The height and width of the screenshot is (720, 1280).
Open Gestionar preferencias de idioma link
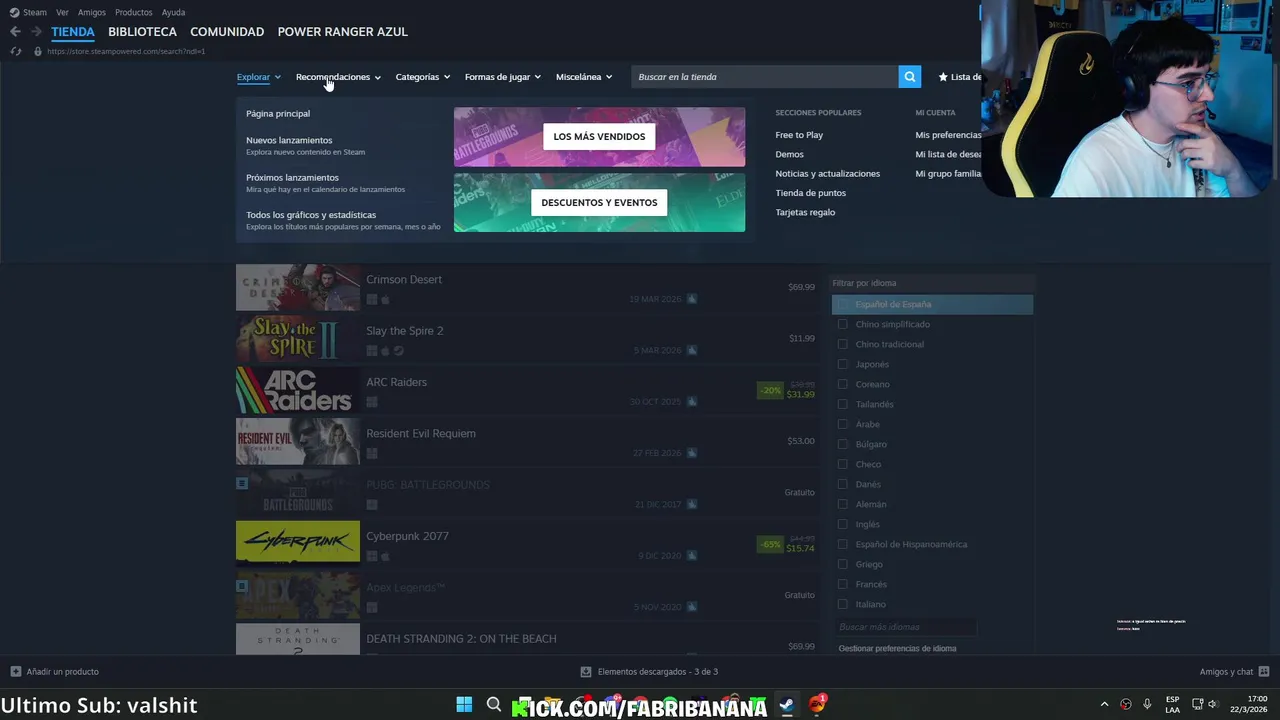coord(897,648)
